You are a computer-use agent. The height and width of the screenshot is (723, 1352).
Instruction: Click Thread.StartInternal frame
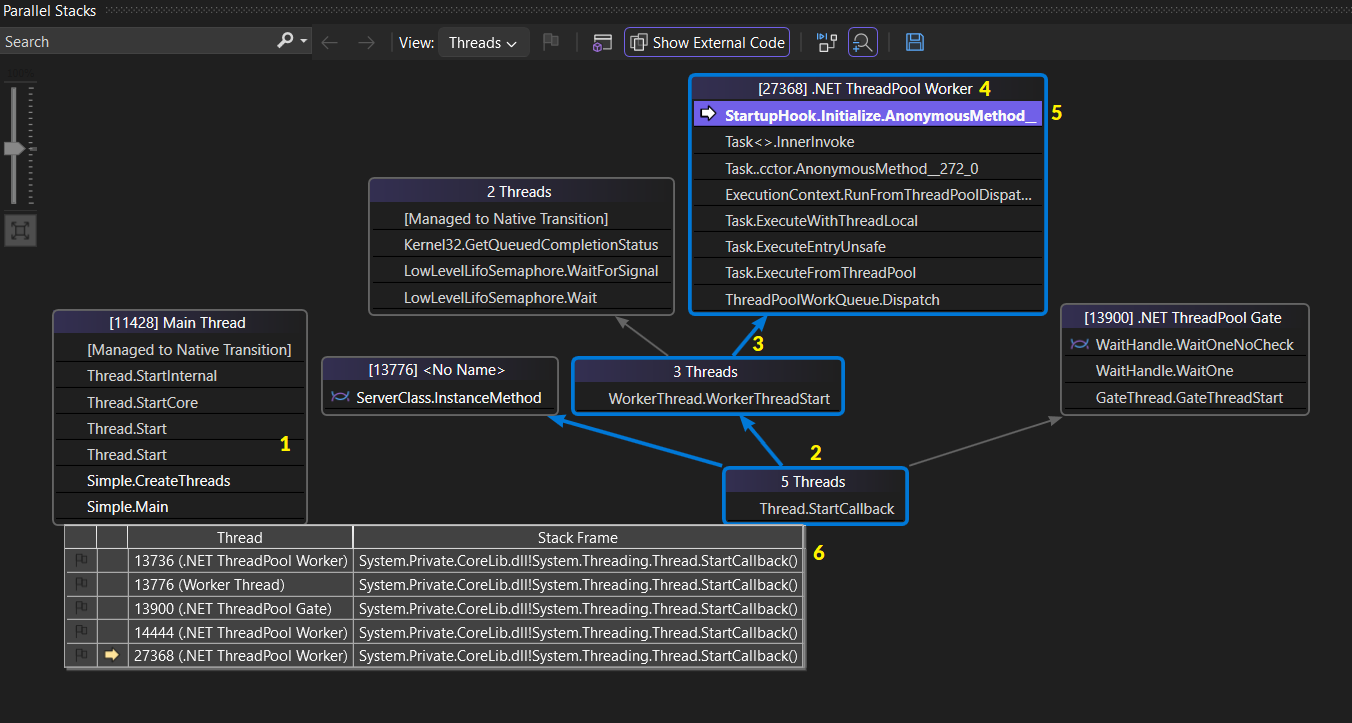coord(152,376)
